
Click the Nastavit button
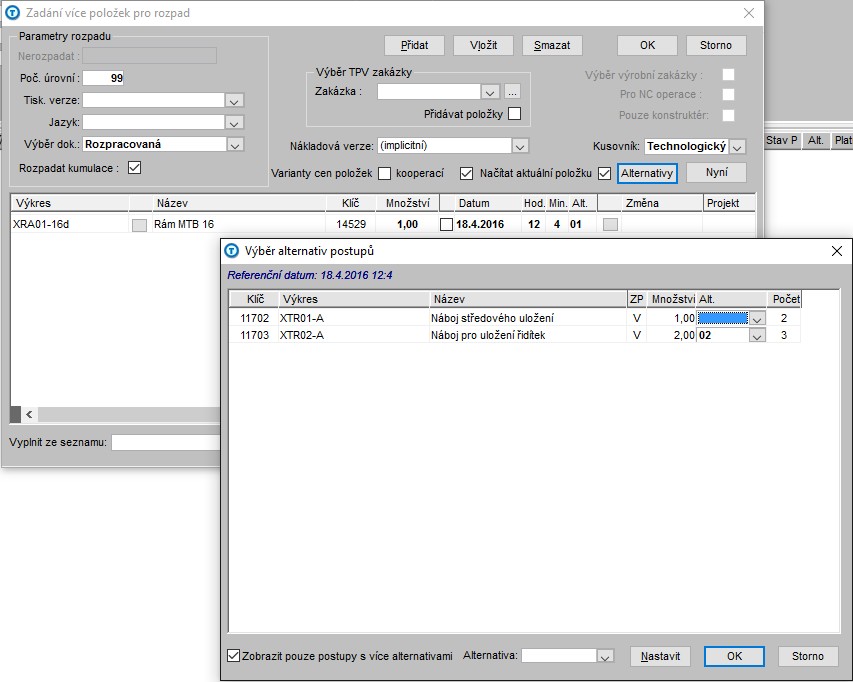tap(660, 656)
